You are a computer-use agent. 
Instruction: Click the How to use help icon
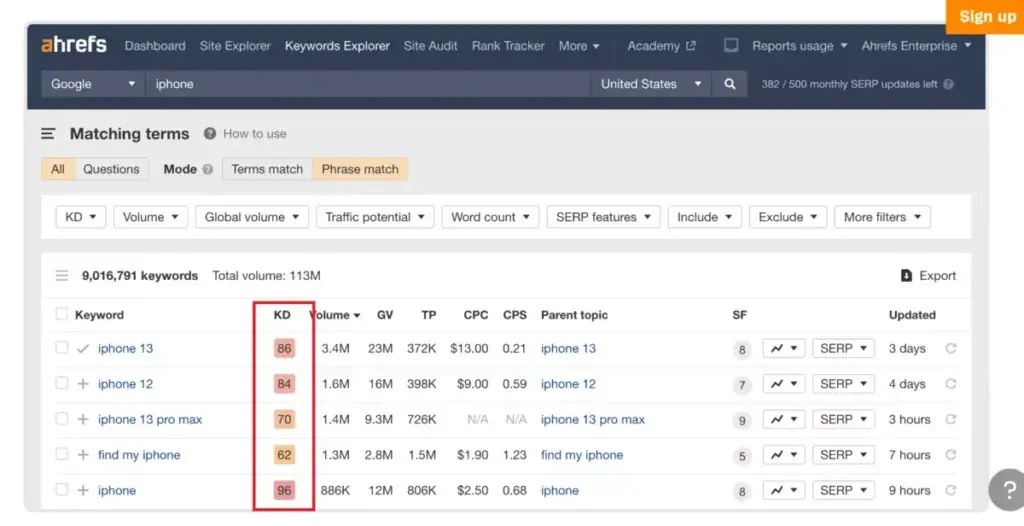[x=210, y=133]
